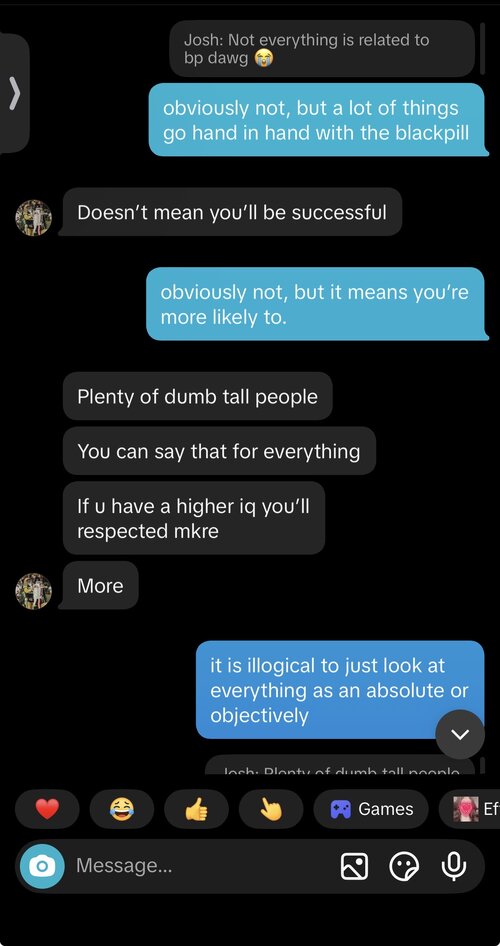Open the Effects chip with pink thumbnail
Viewport: 500px width, 946px height.
click(470, 809)
